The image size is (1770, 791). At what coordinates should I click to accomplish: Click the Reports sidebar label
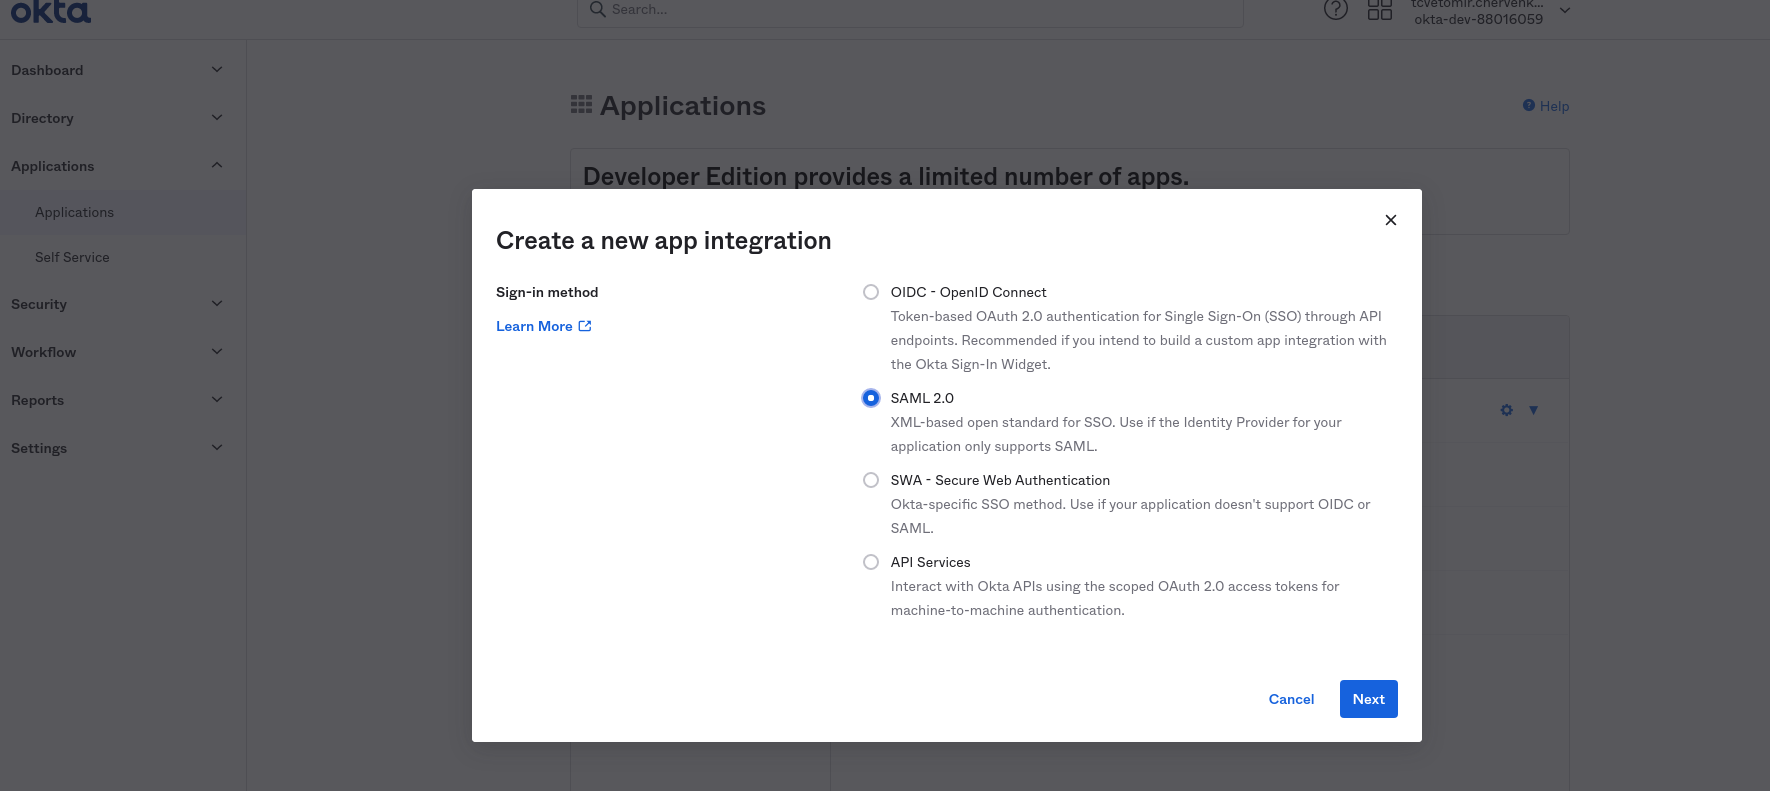[37, 400]
